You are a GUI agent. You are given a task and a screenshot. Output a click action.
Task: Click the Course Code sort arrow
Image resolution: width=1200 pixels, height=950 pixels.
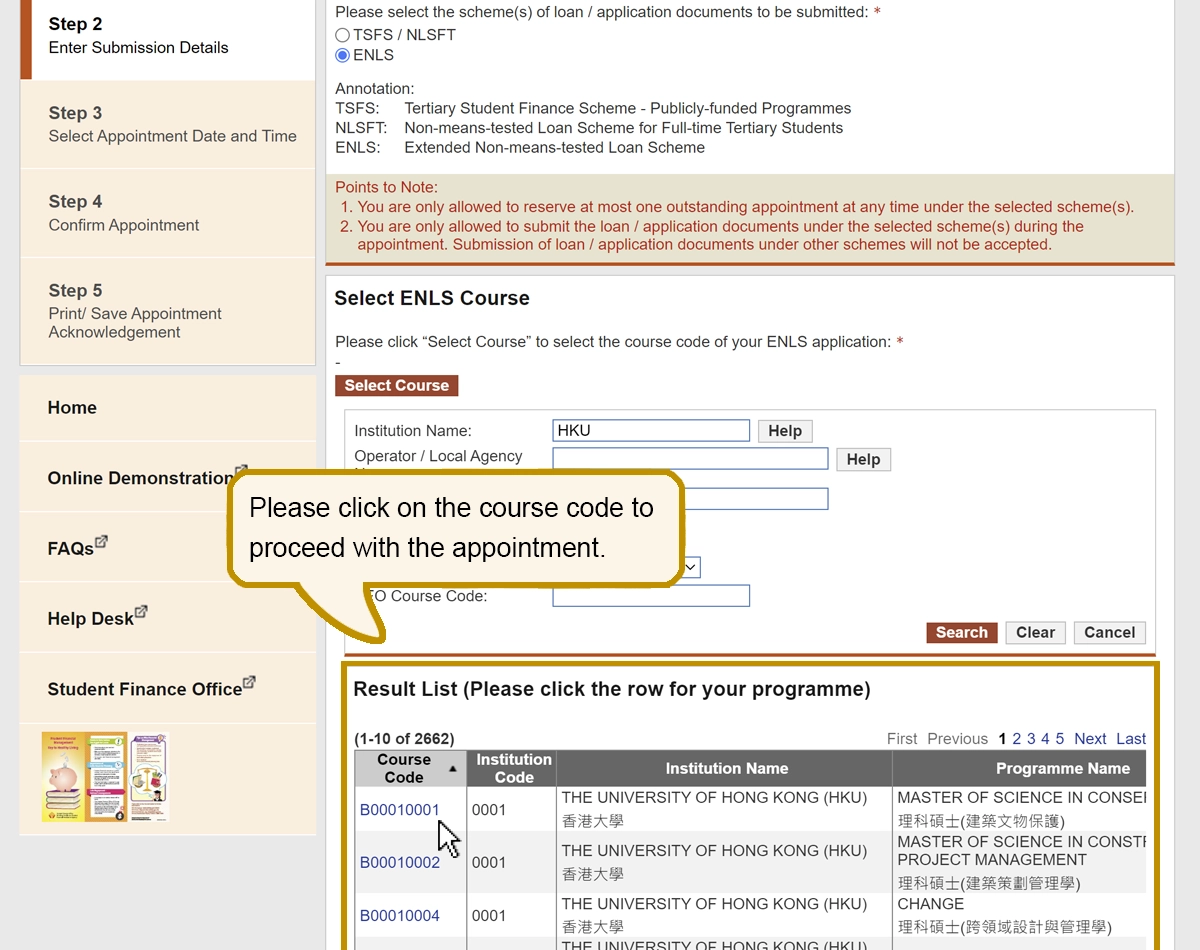pos(453,769)
